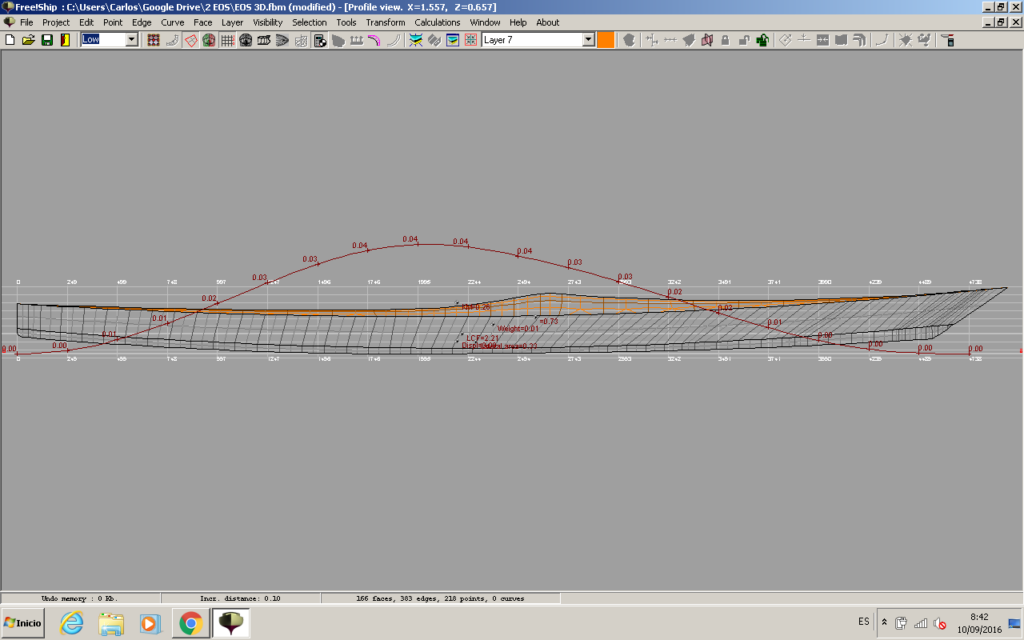The height and width of the screenshot is (640, 1024).
Task: Open the precision dropdown showing Low
Action: point(131,40)
